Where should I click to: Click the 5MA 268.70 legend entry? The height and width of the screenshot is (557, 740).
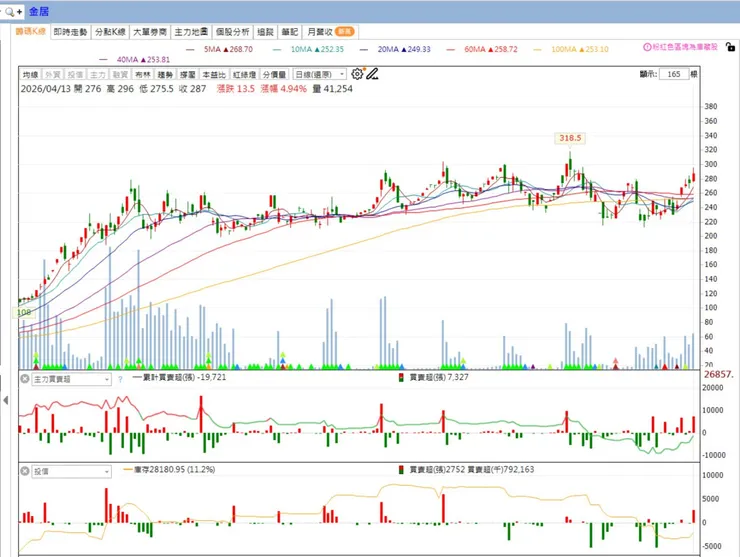pyautogui.click(x=219, y=49)
